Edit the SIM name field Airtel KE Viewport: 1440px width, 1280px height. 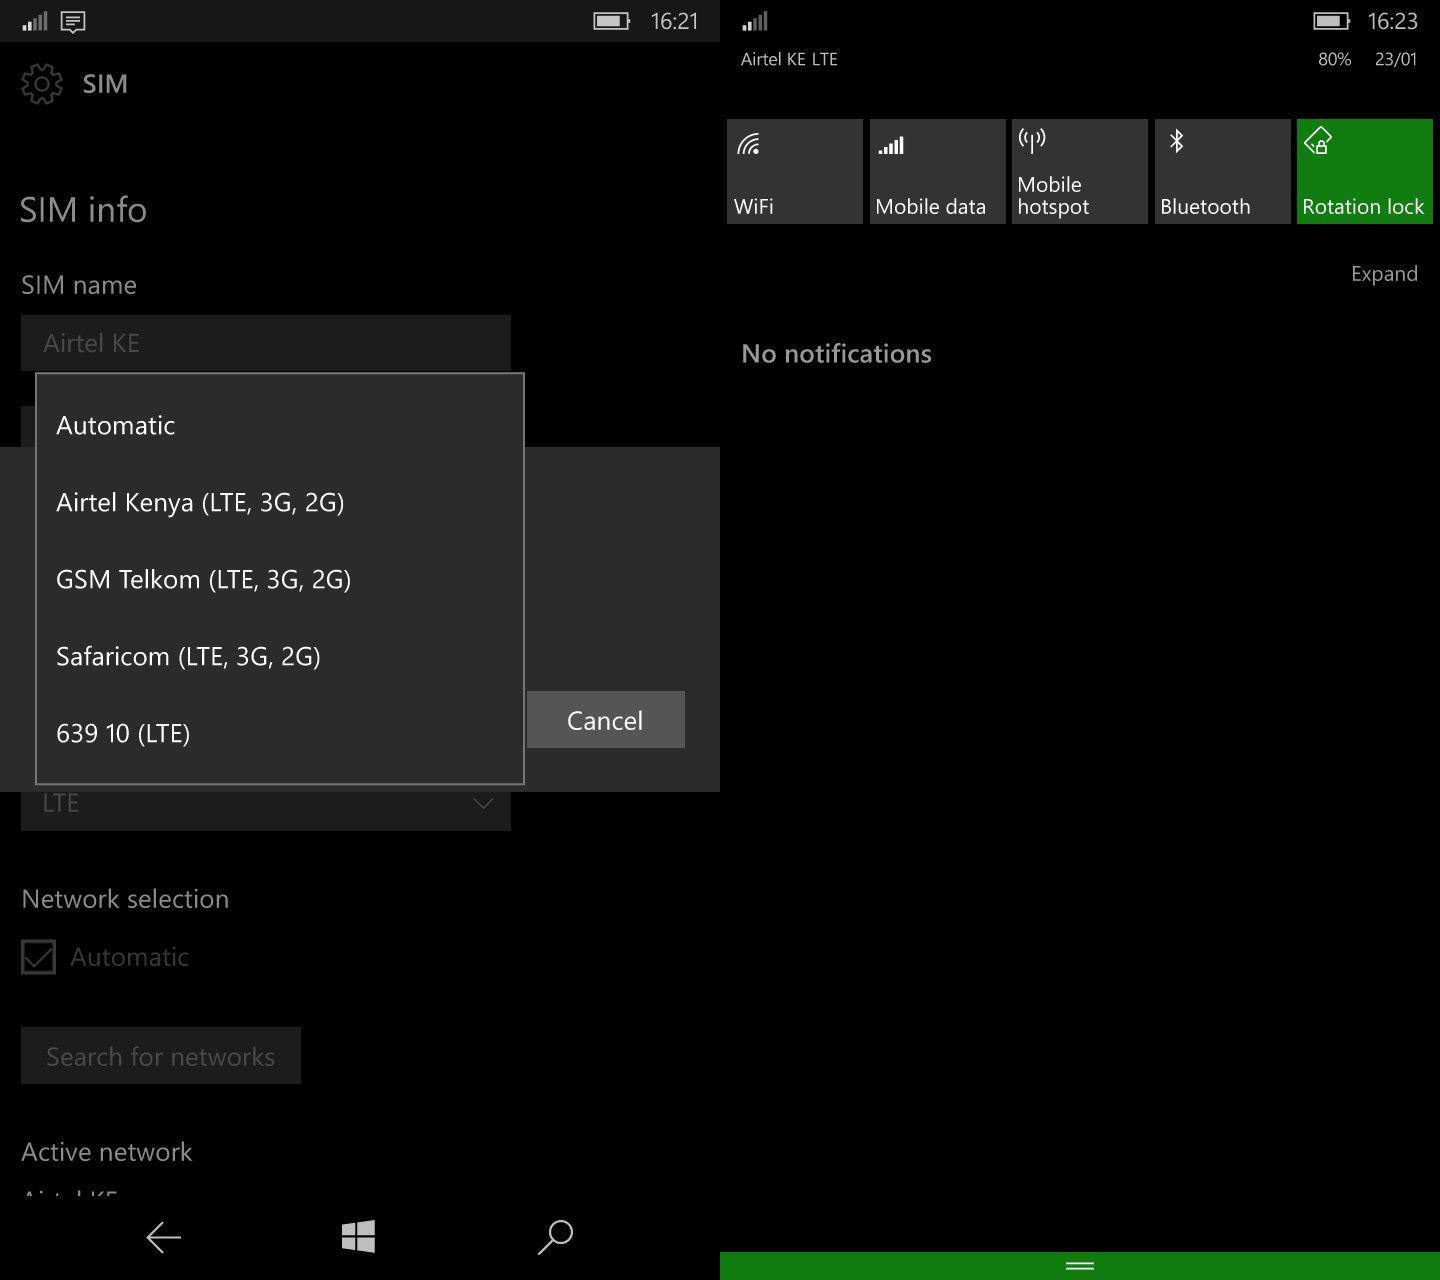click(x=266, y=343)
